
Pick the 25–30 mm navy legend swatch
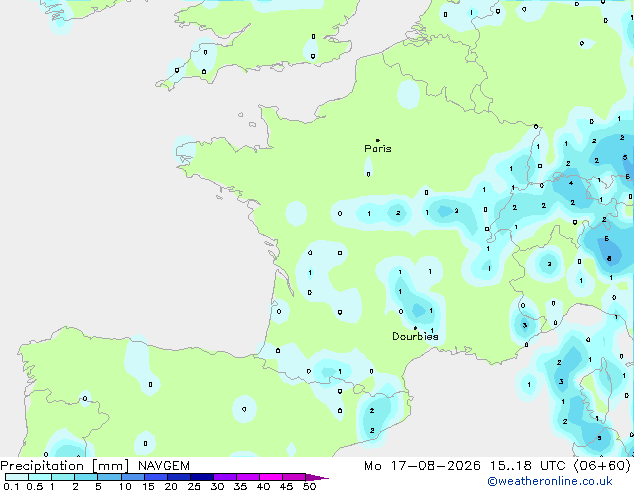point(202,477)
